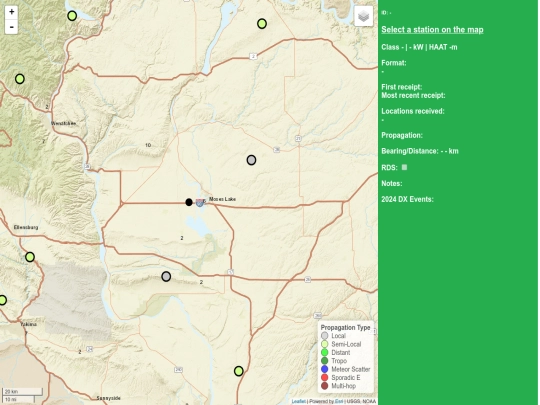Select the semi-local marker at the top center of map

coord(262,24)
